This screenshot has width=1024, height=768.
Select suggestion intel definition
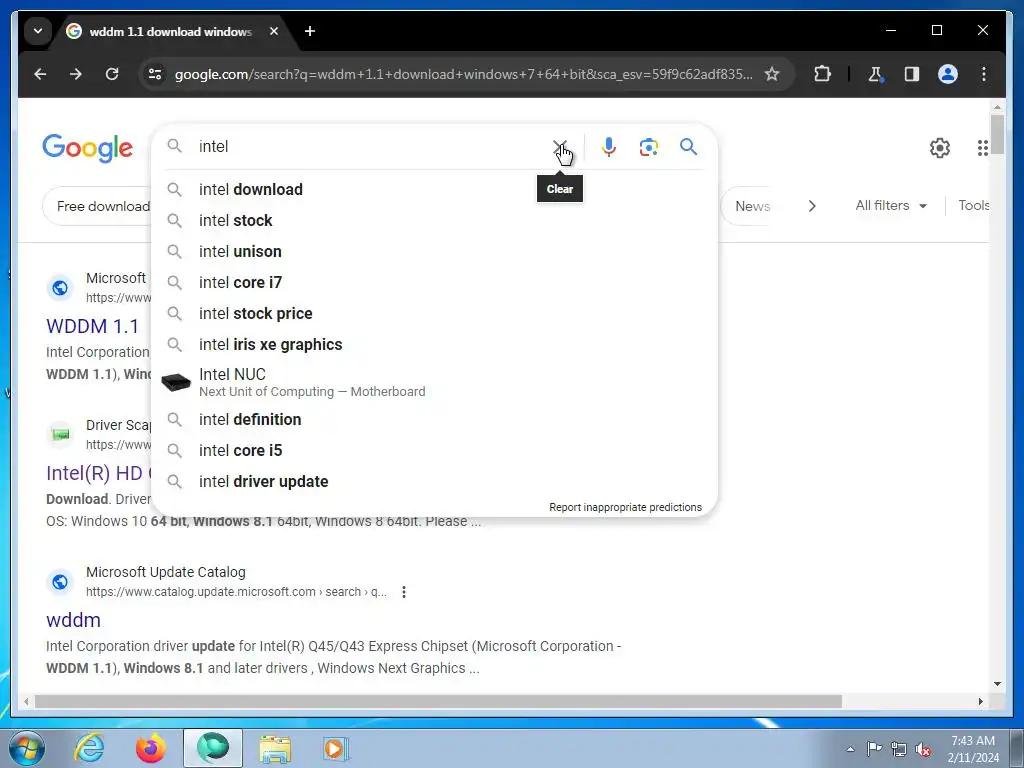tap(434, 419)
